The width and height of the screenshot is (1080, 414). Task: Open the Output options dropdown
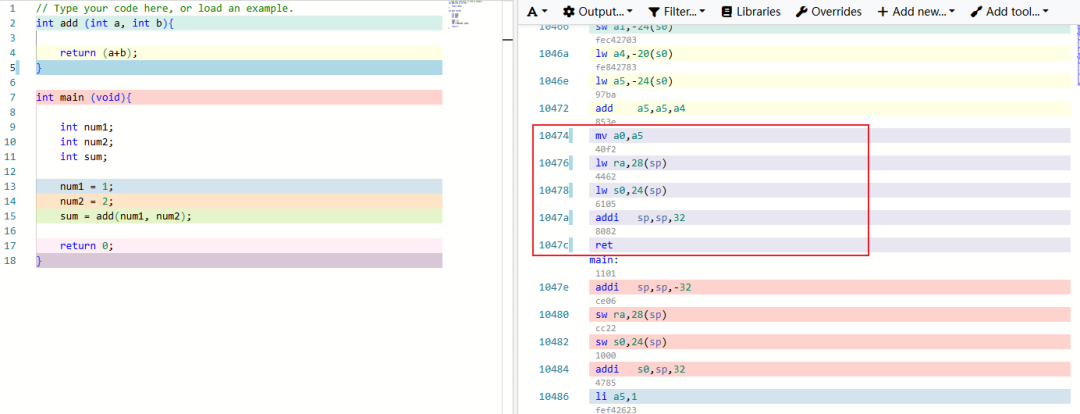coord(598,12)
